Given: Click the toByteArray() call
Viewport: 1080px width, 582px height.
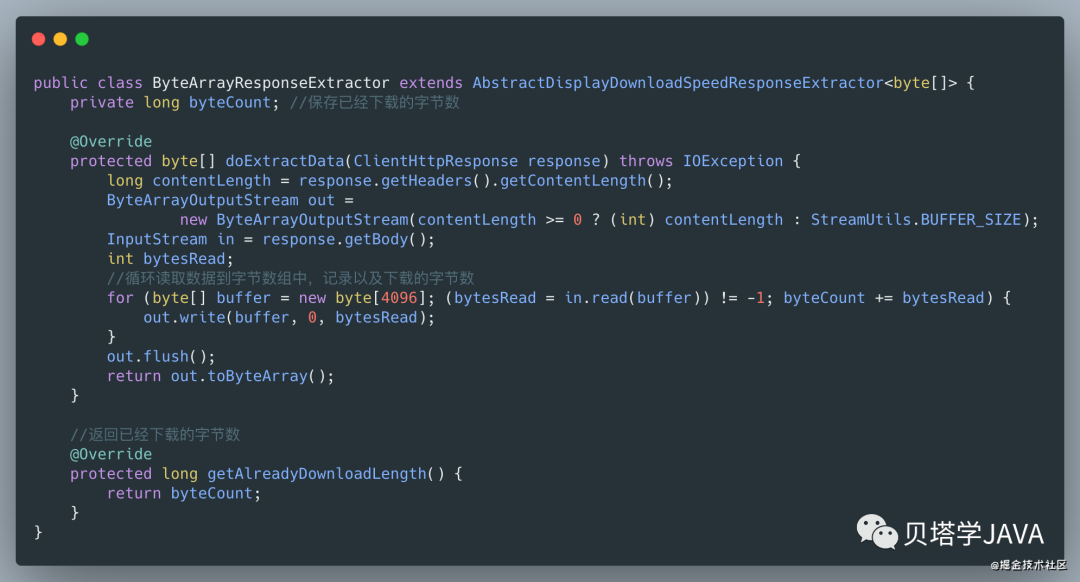Looking at the screenshot, I should [x=267, y=376].
